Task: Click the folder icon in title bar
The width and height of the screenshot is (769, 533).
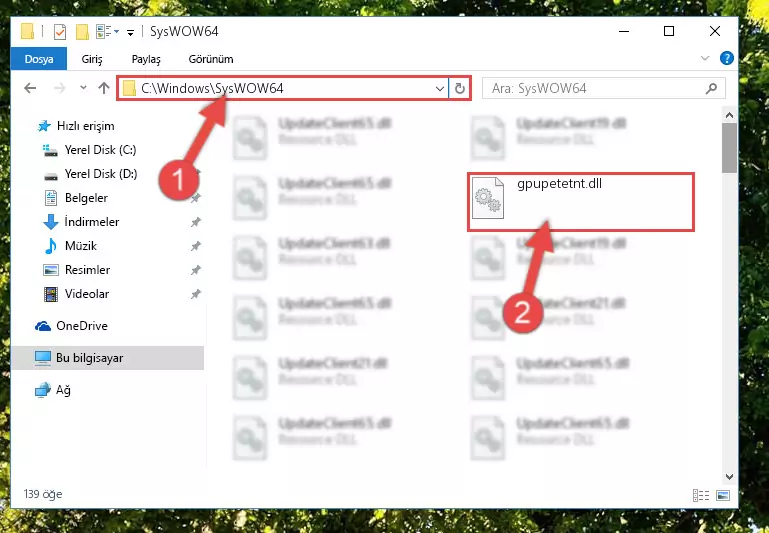Action: click(x=27, y=32)
